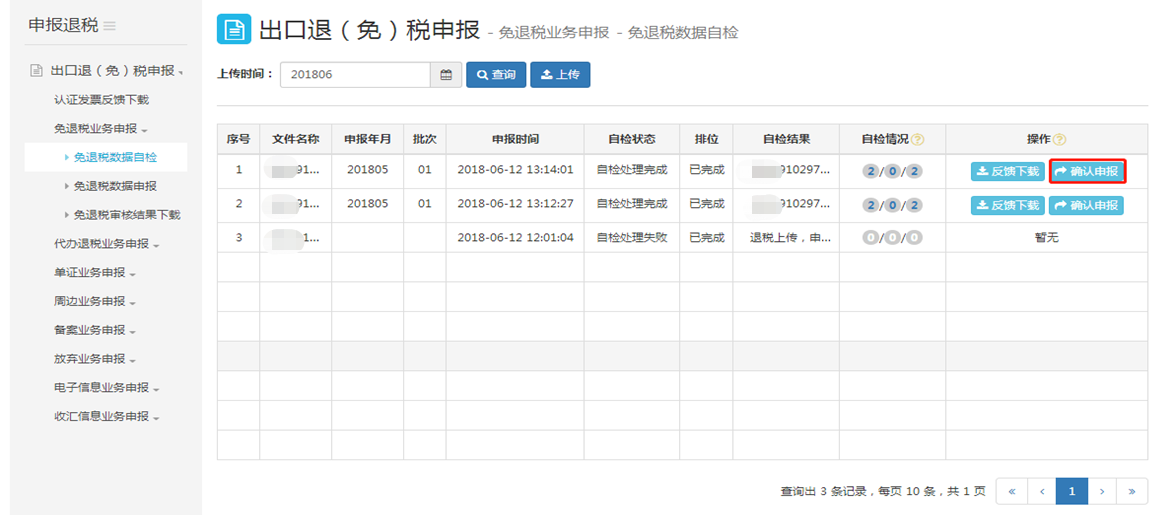The width and height of the screenshot is (1175, 515).
Task: Expand the 代办退税业务申报 submenu
Action: click(x=107, y=244)
